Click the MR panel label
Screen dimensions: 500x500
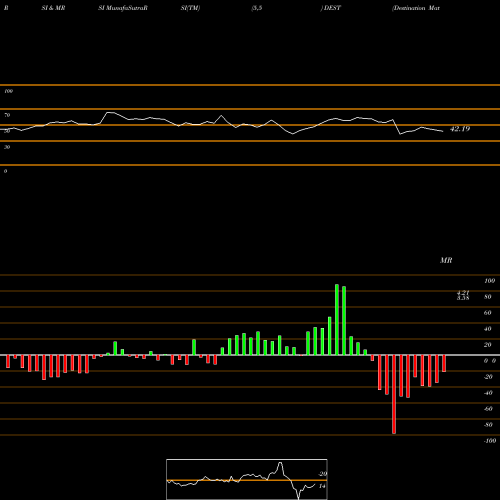[x=446, y=260]
